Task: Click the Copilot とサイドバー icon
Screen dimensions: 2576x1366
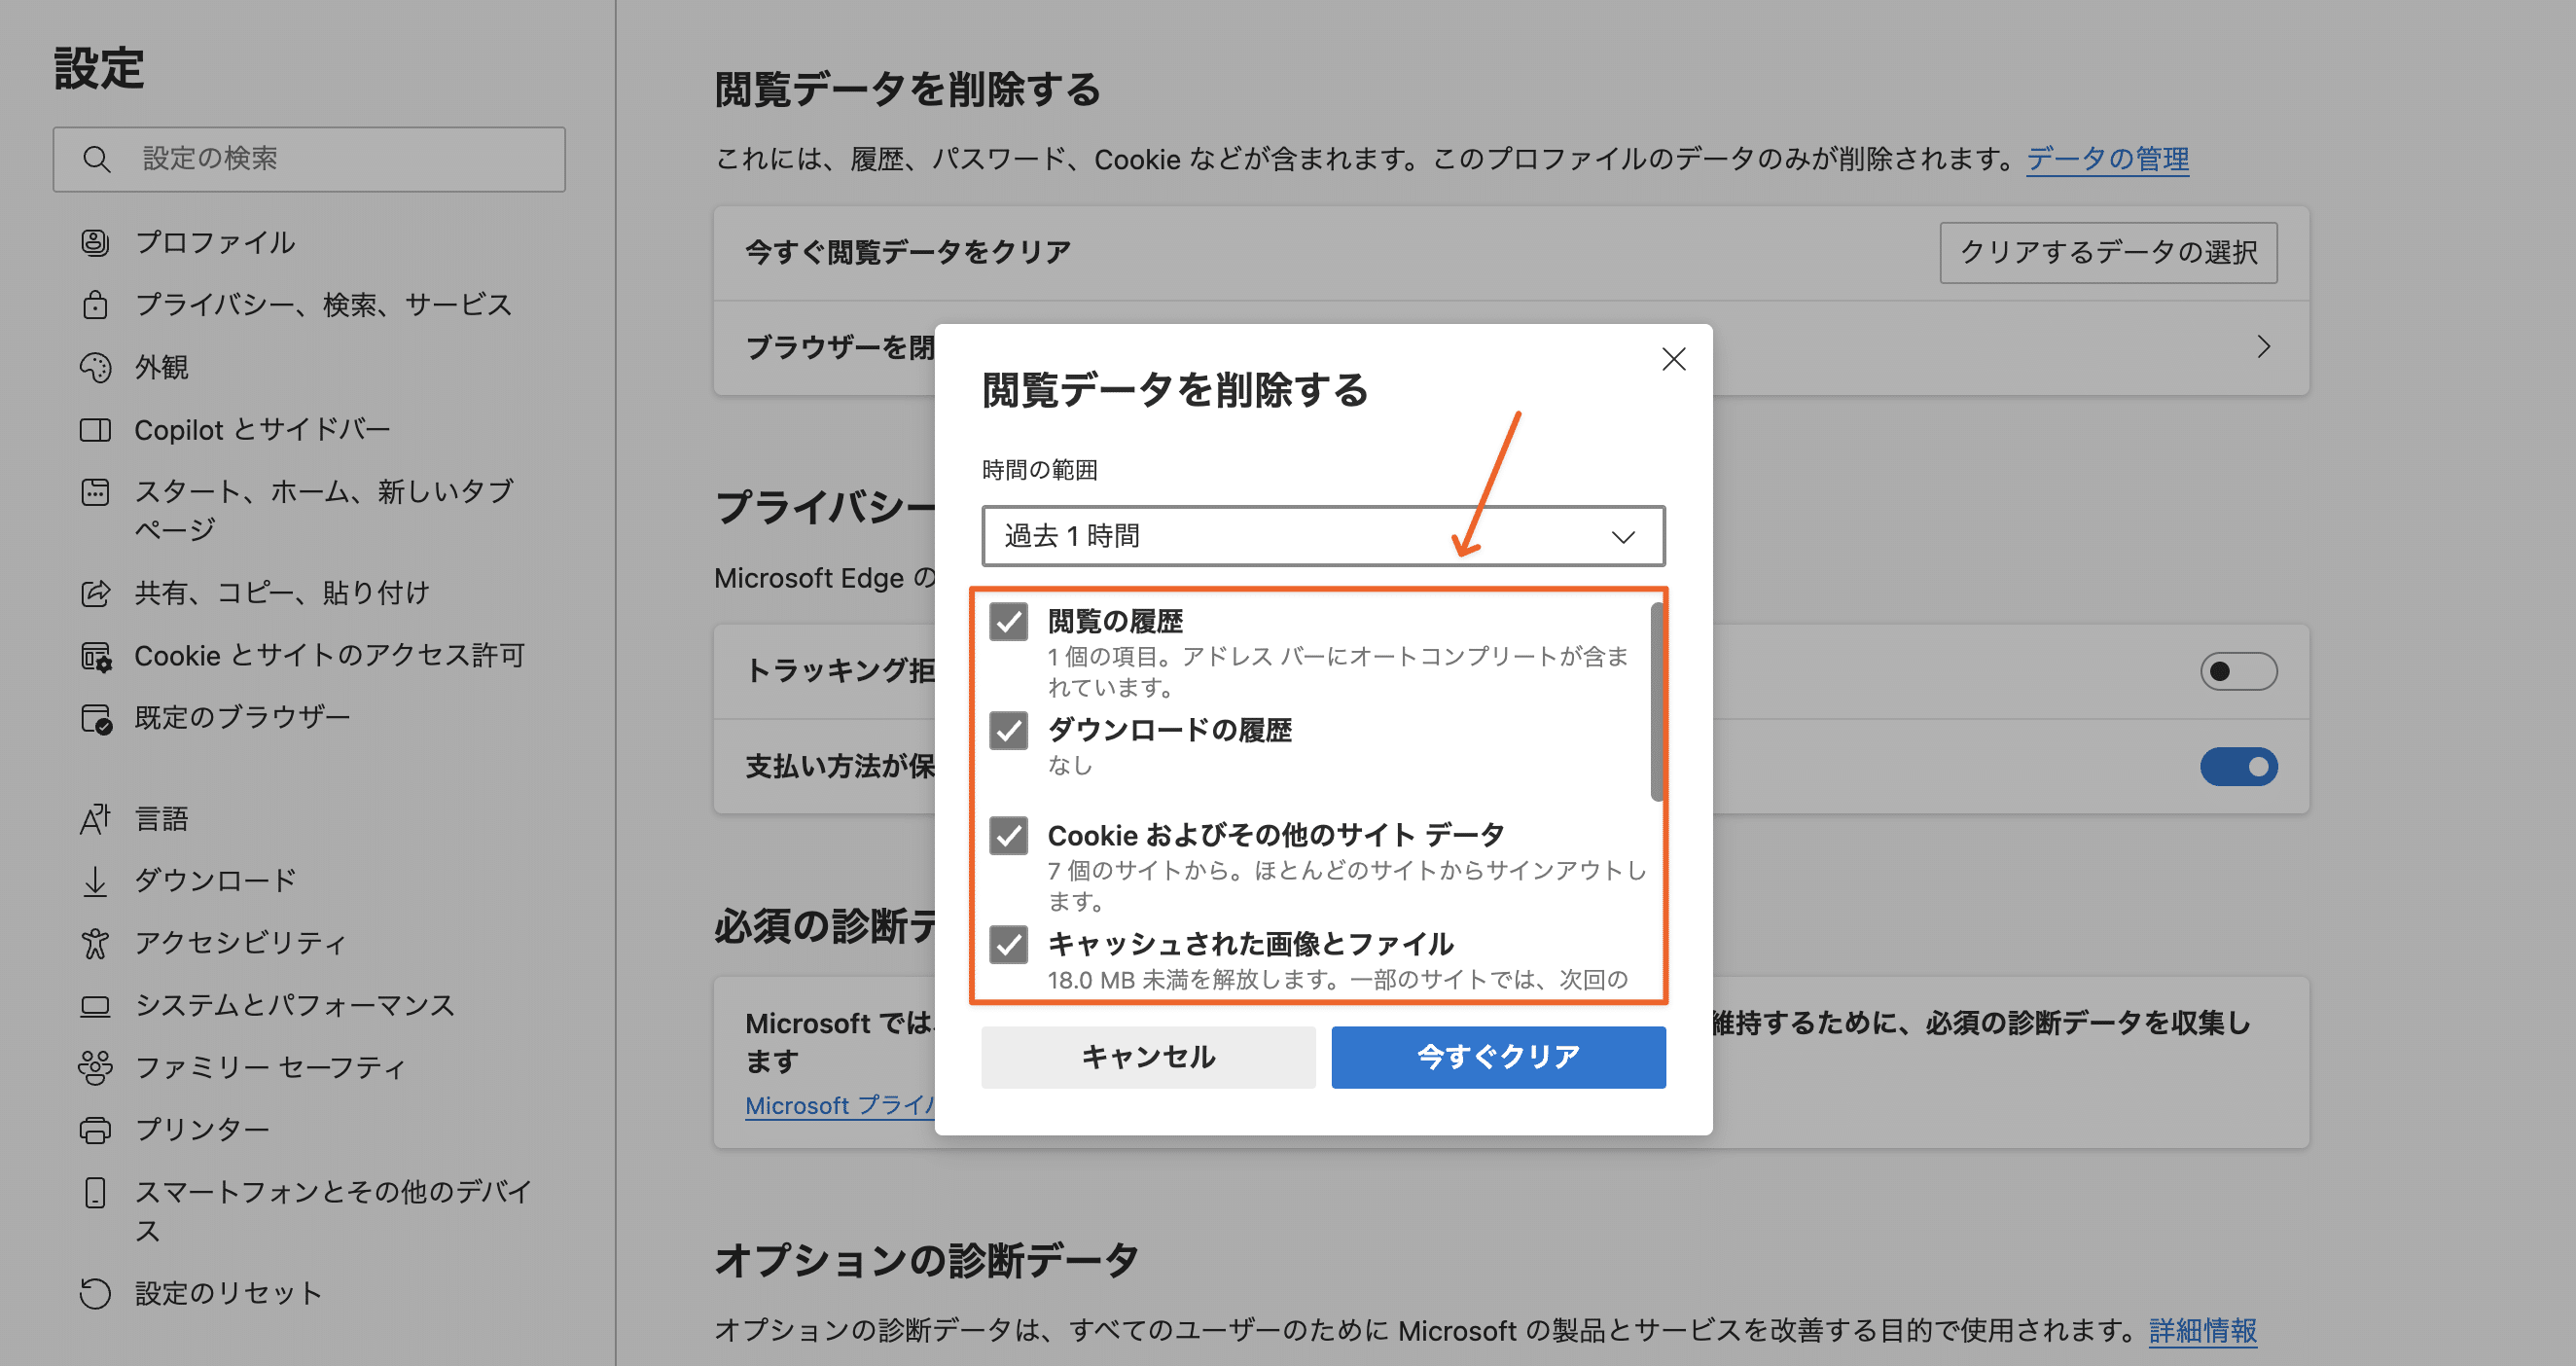Action: (95, 429)
